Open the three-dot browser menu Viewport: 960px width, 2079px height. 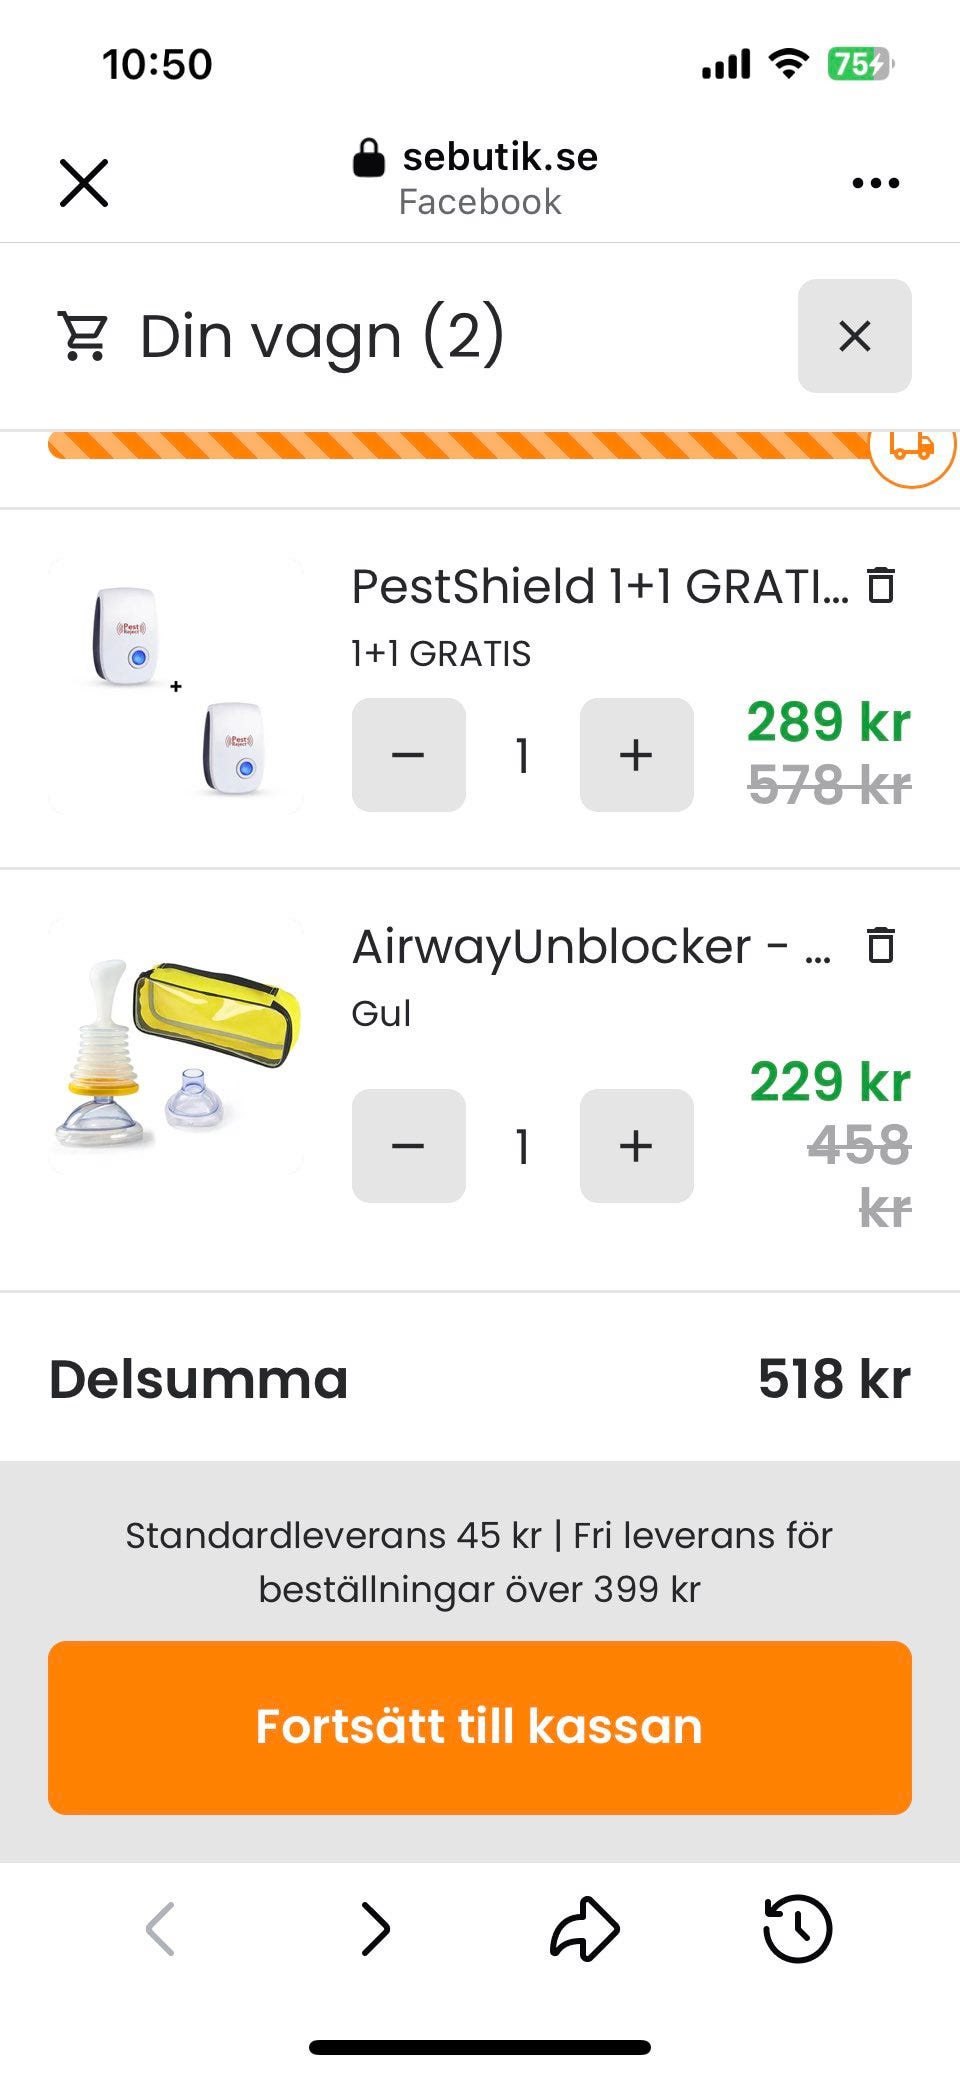875,183
